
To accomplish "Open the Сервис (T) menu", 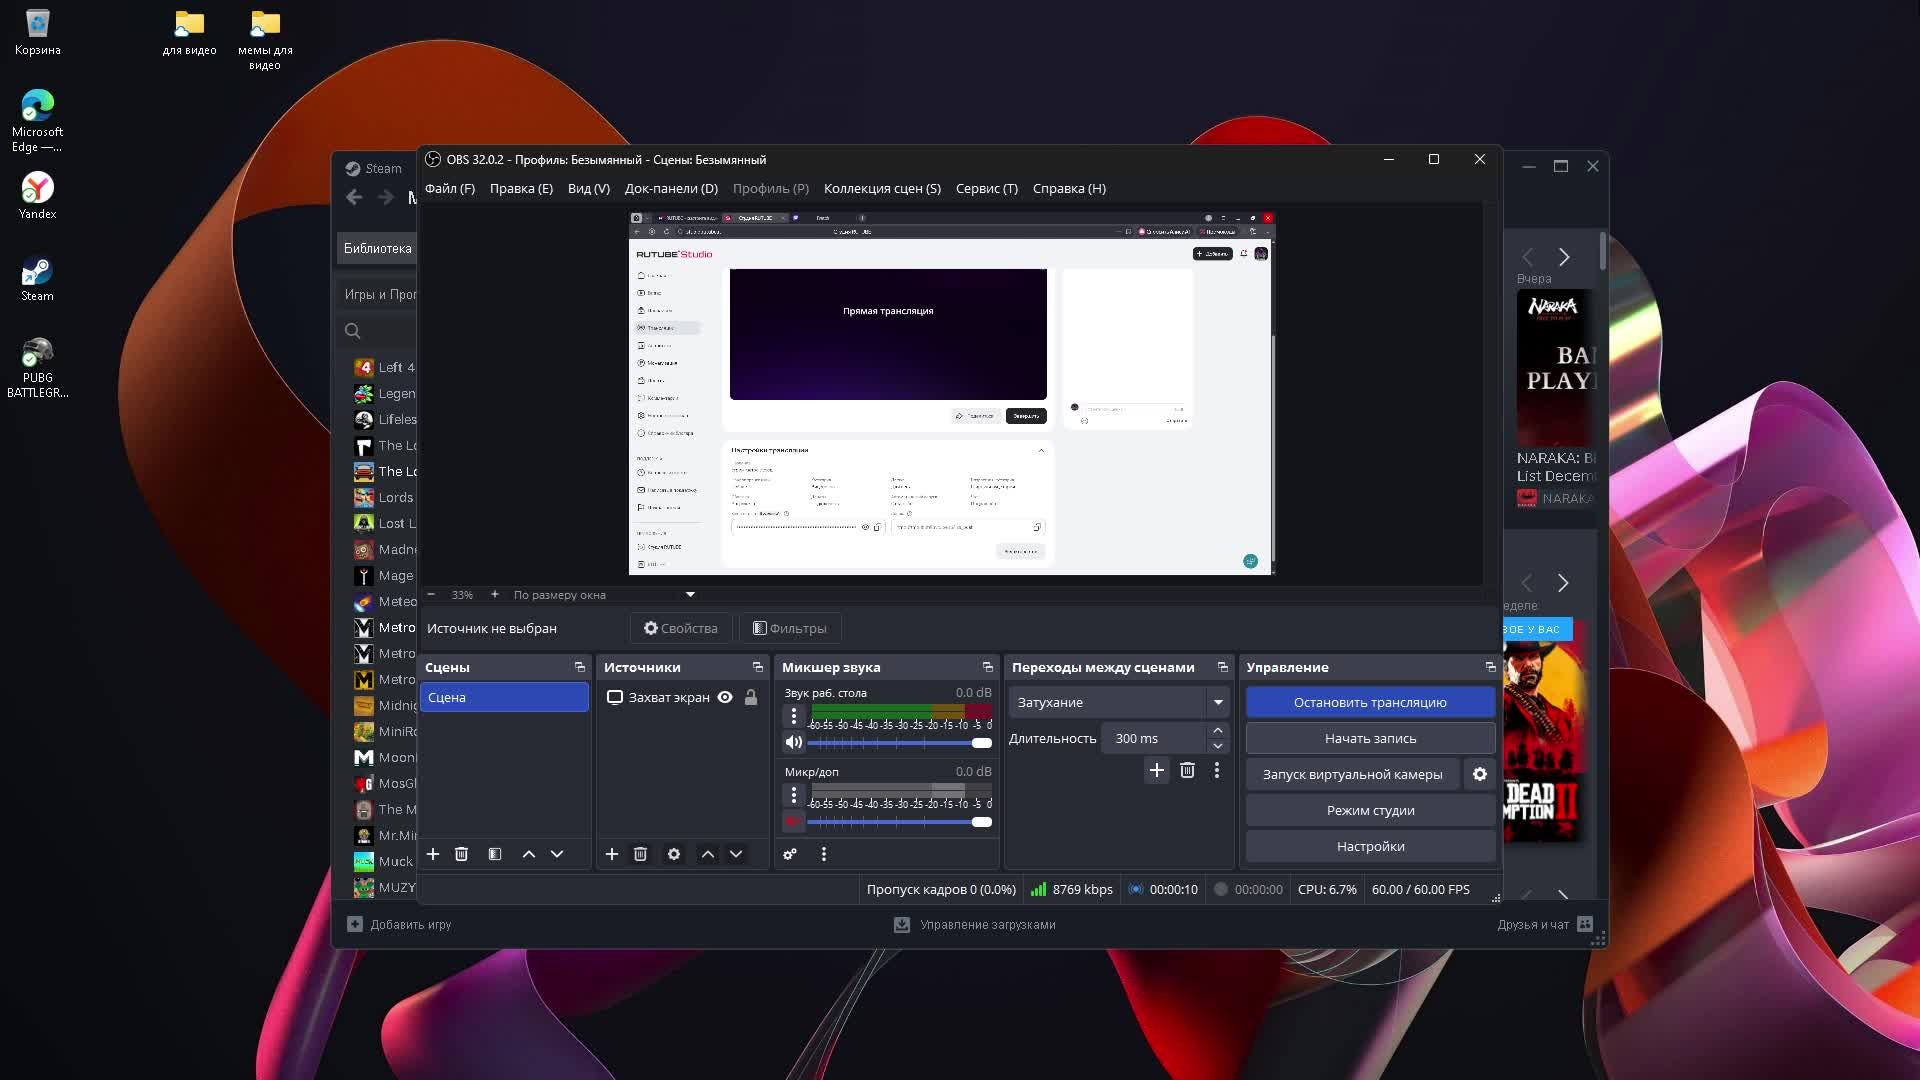I will coord(986,188).
